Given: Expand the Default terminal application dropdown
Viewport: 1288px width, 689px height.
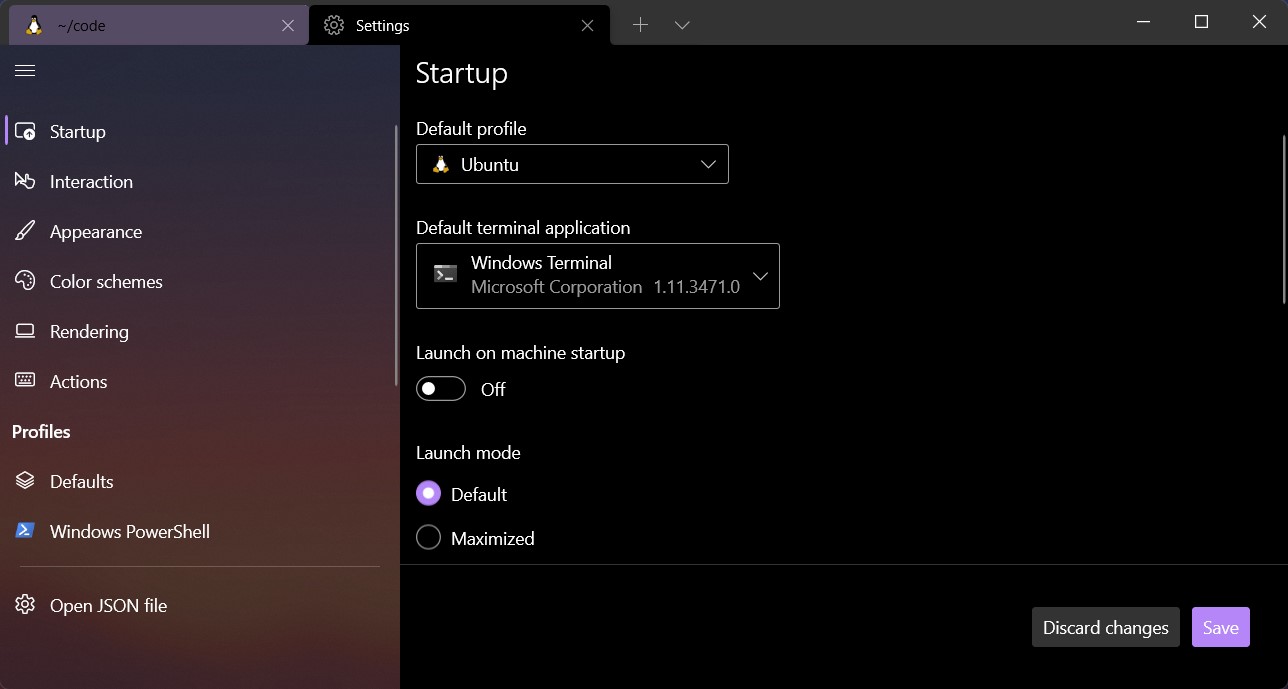Looking at the screenshot, I should (761, 276).
